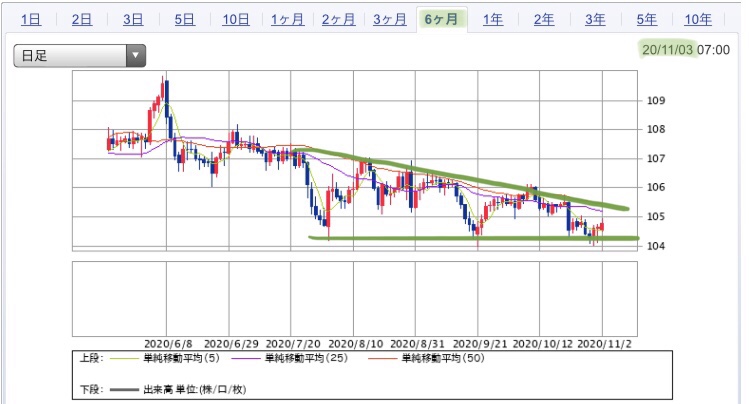The width and height of the screenshot is (749, 404).
Task: Show the 3ヶ月 chart period
Action: pyautogui.click(x=390, y=20)
